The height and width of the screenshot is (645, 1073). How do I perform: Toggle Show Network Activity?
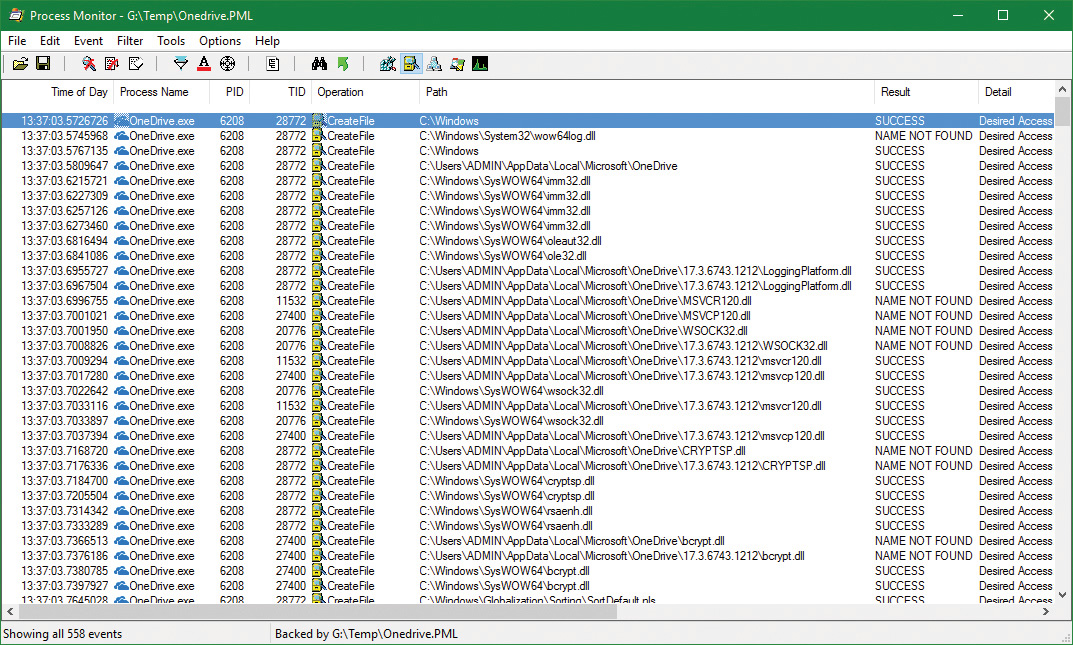point(434,64)
